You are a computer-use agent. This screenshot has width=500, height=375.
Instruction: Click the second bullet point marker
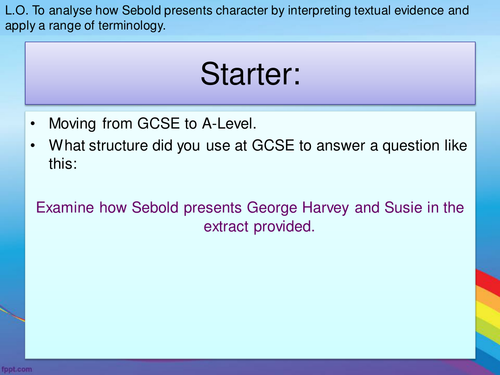click(33, 146)
